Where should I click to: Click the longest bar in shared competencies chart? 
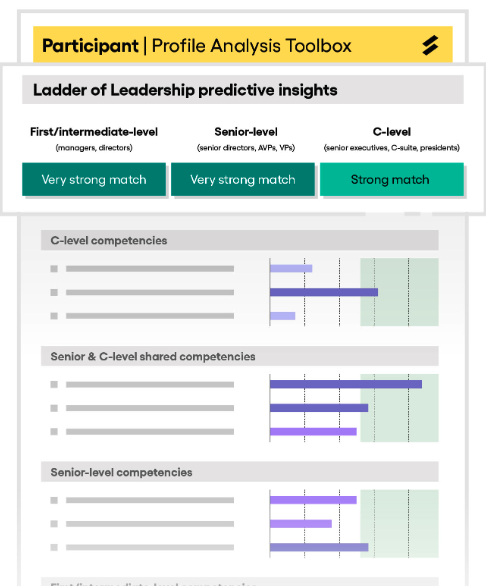point(346,384)
